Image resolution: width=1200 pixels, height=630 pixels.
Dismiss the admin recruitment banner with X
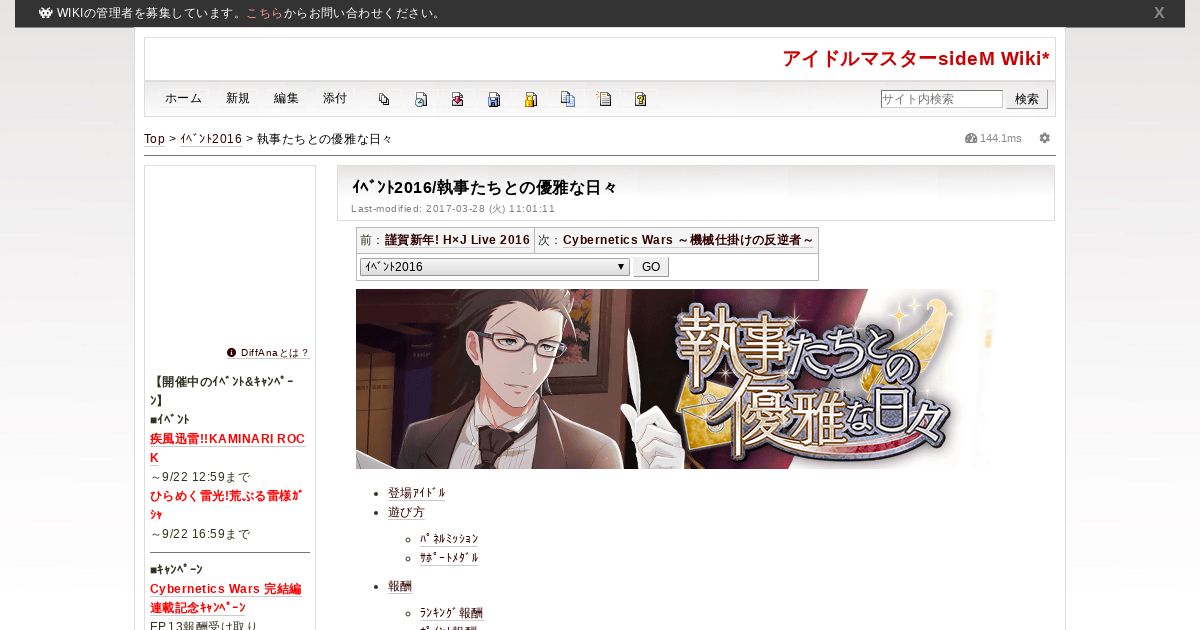[x=1159, y=13]
